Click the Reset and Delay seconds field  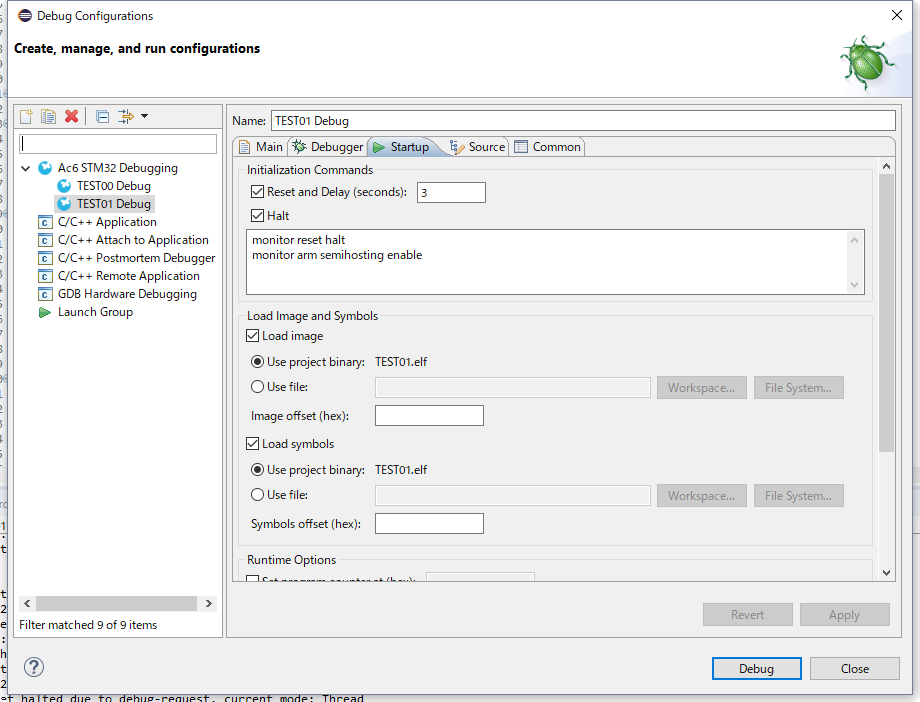450,192
